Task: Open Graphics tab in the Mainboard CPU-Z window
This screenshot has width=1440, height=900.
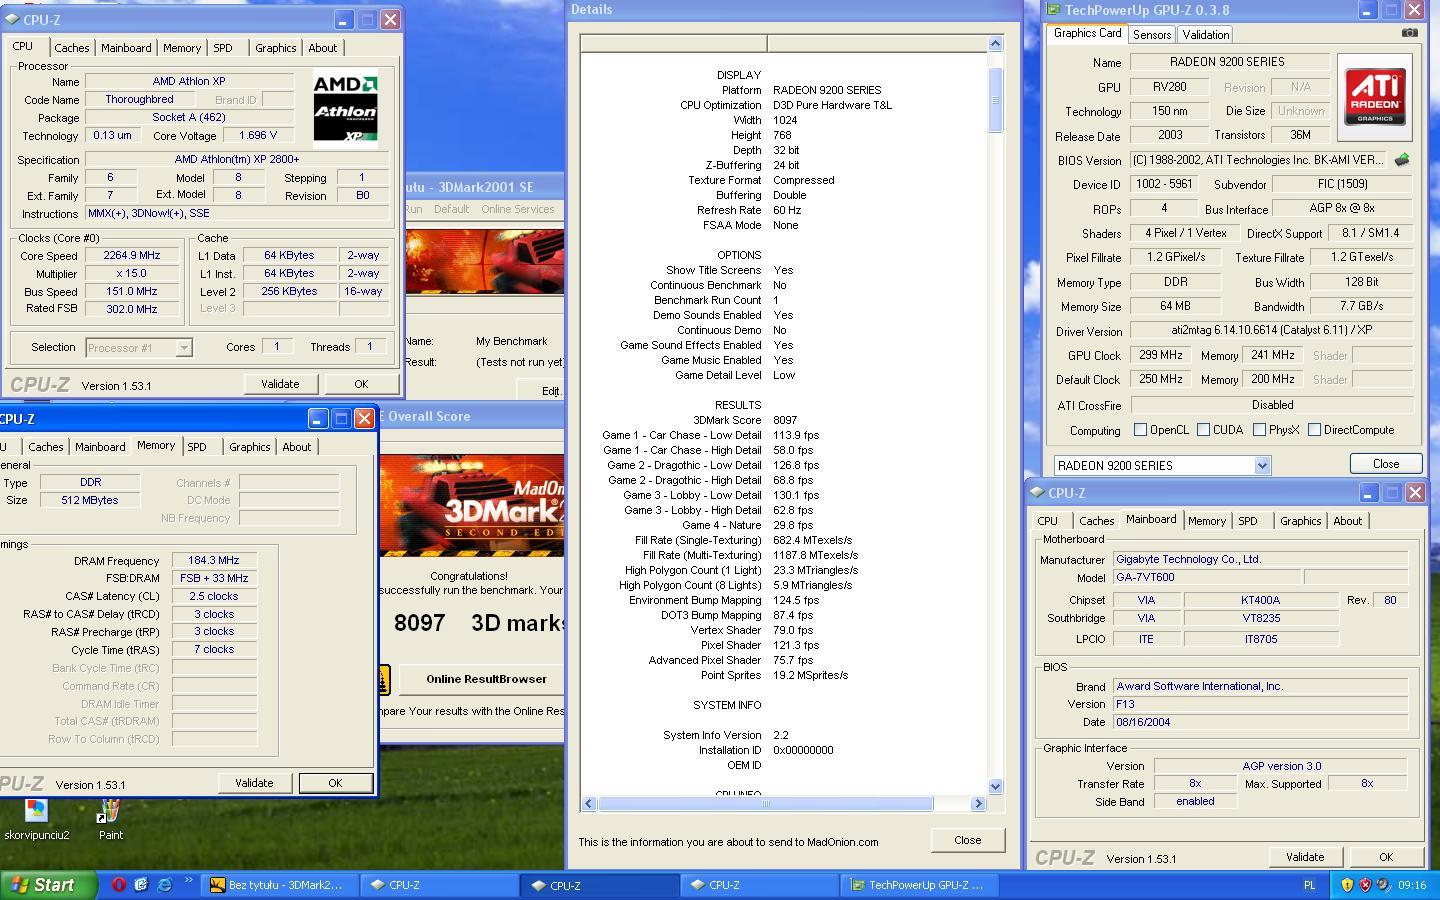Action: 1300,521
